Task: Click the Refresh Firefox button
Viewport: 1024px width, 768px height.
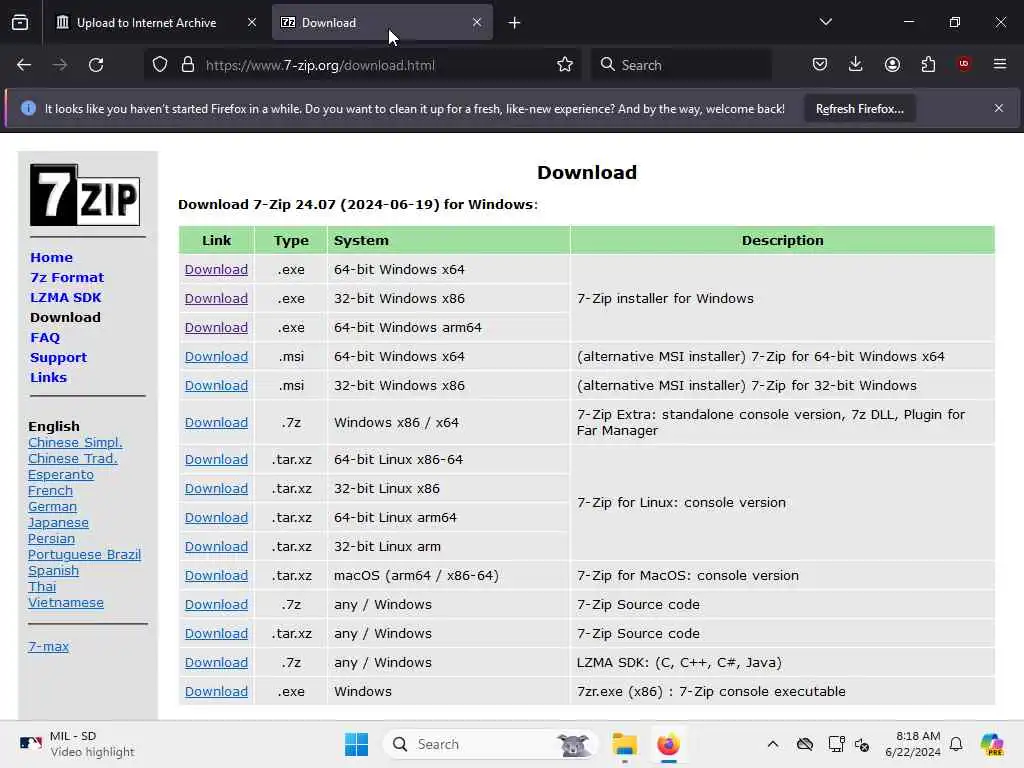Action: 859,108
